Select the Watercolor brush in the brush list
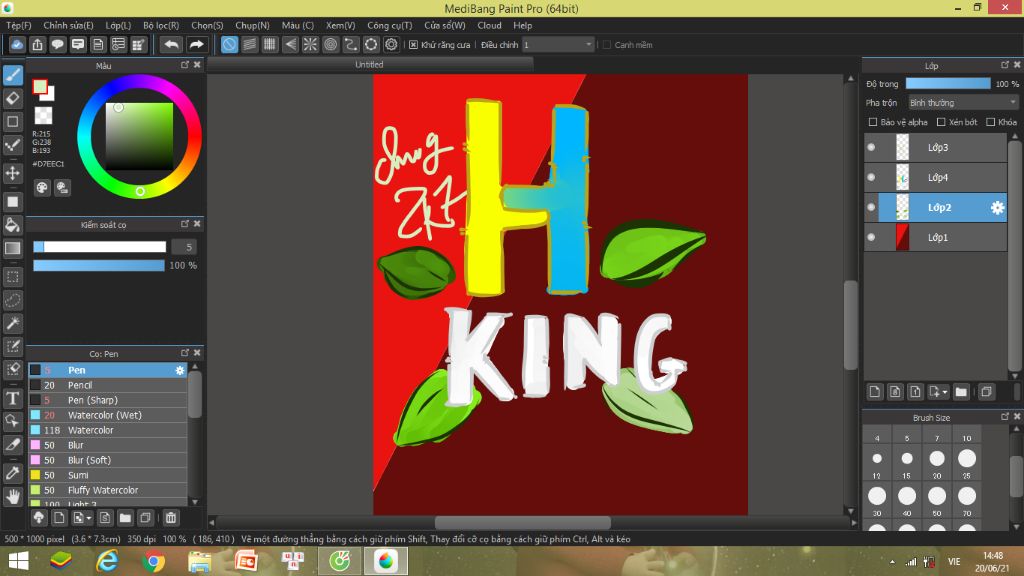Screen dimensions: 1024x576 (100, 430)
